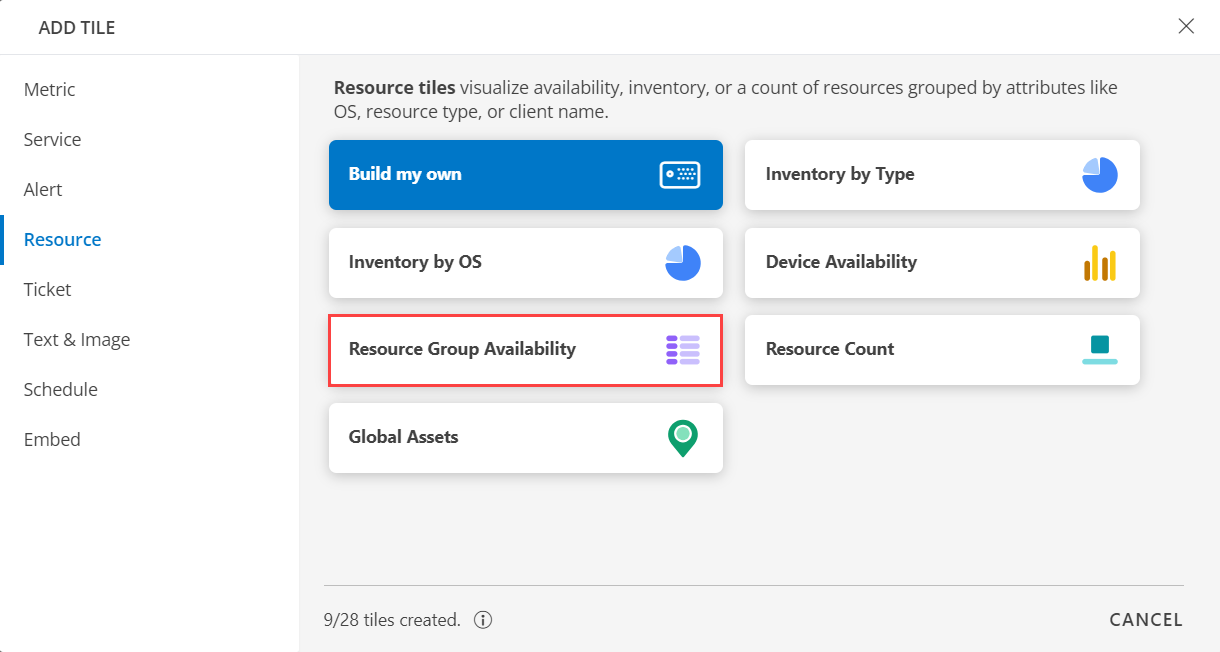Open the Embed tile category
This screenshot has width=1220, height=652.
pyautogui.click(x=52, y=439)
